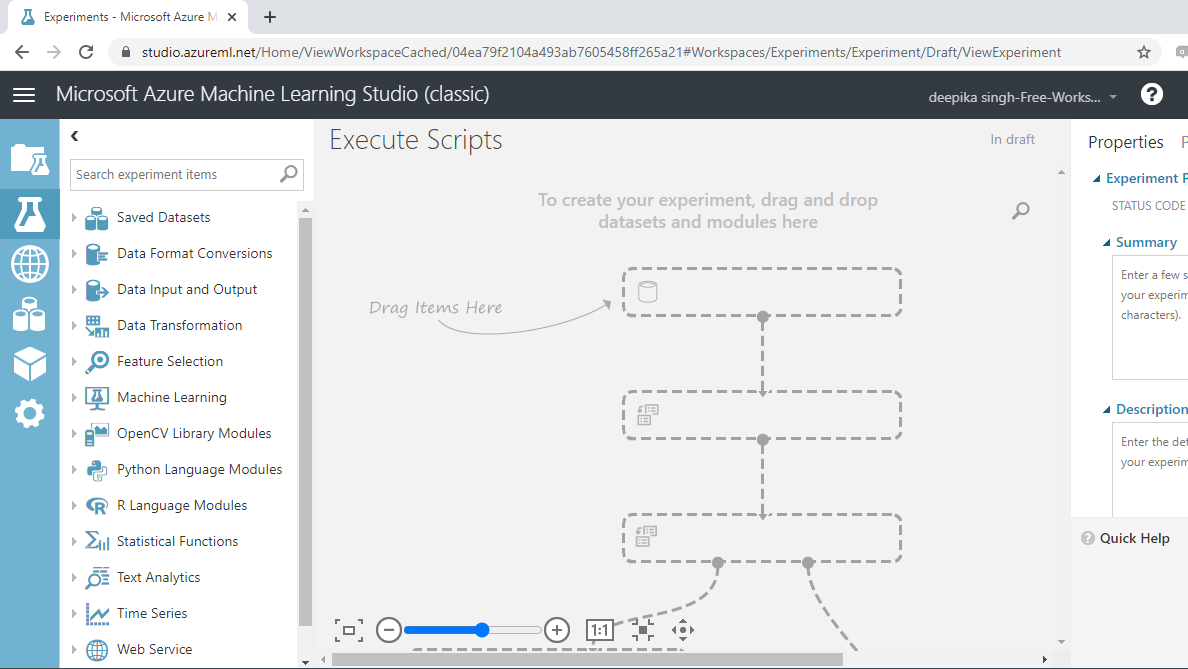Click the Statistical Functions icon
This screenshot has width=1188, height=669.
tap(96, 542)
